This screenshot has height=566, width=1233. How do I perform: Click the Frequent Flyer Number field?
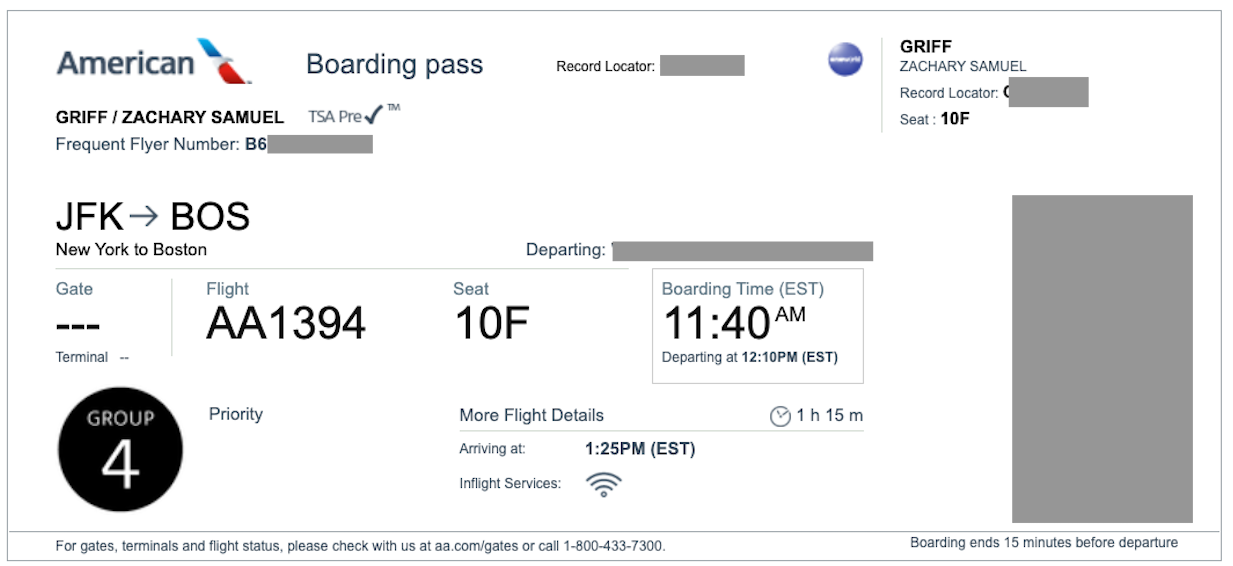click(x=214, y=144)
